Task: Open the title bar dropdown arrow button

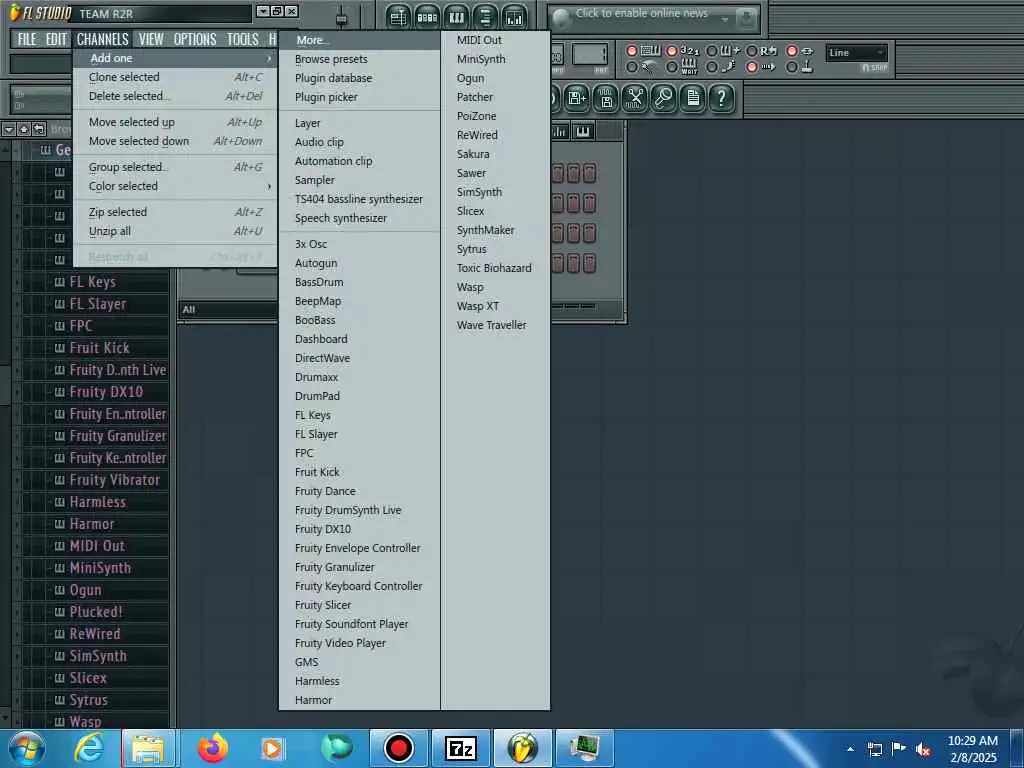Action: [x=263, y=11]
